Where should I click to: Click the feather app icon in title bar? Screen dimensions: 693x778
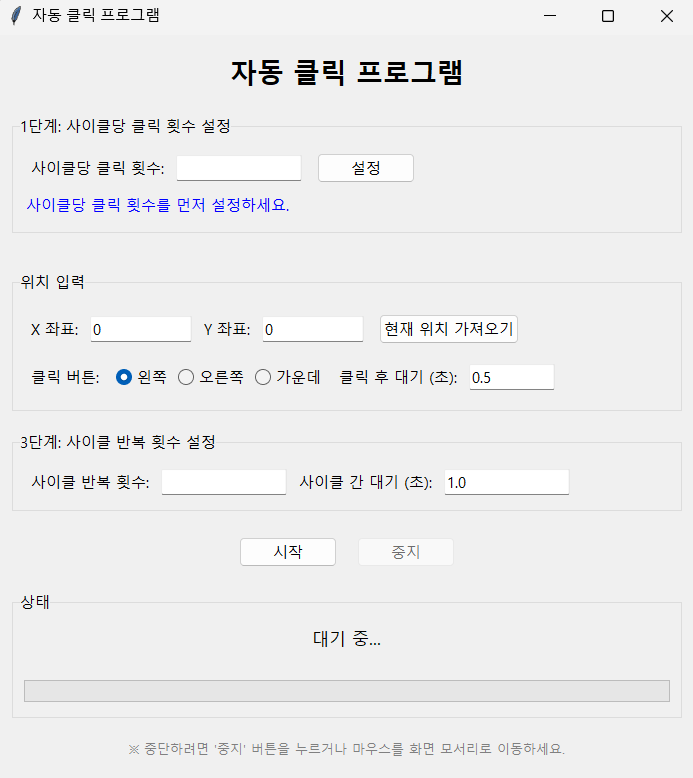point(16,16)
